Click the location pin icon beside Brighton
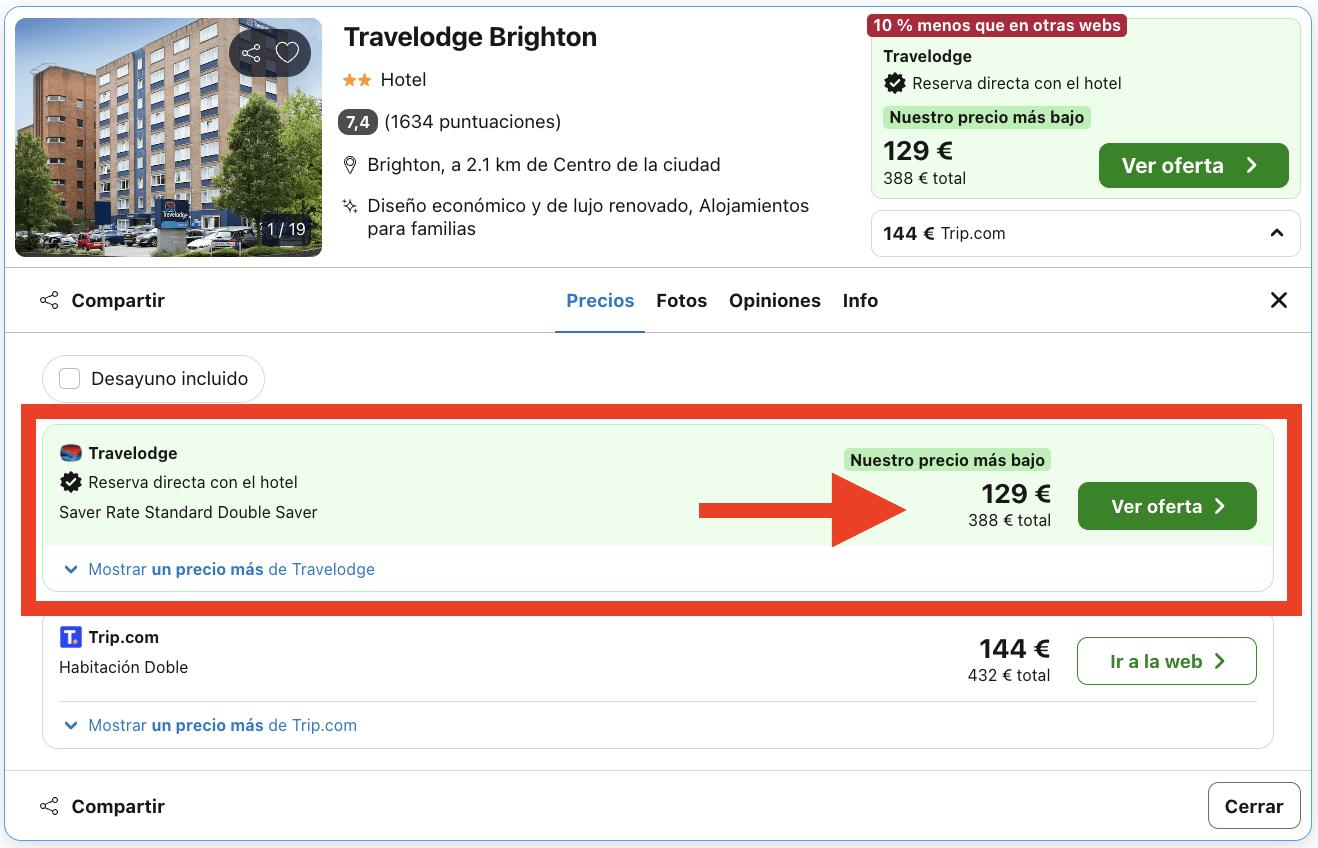 click(350, 165)
